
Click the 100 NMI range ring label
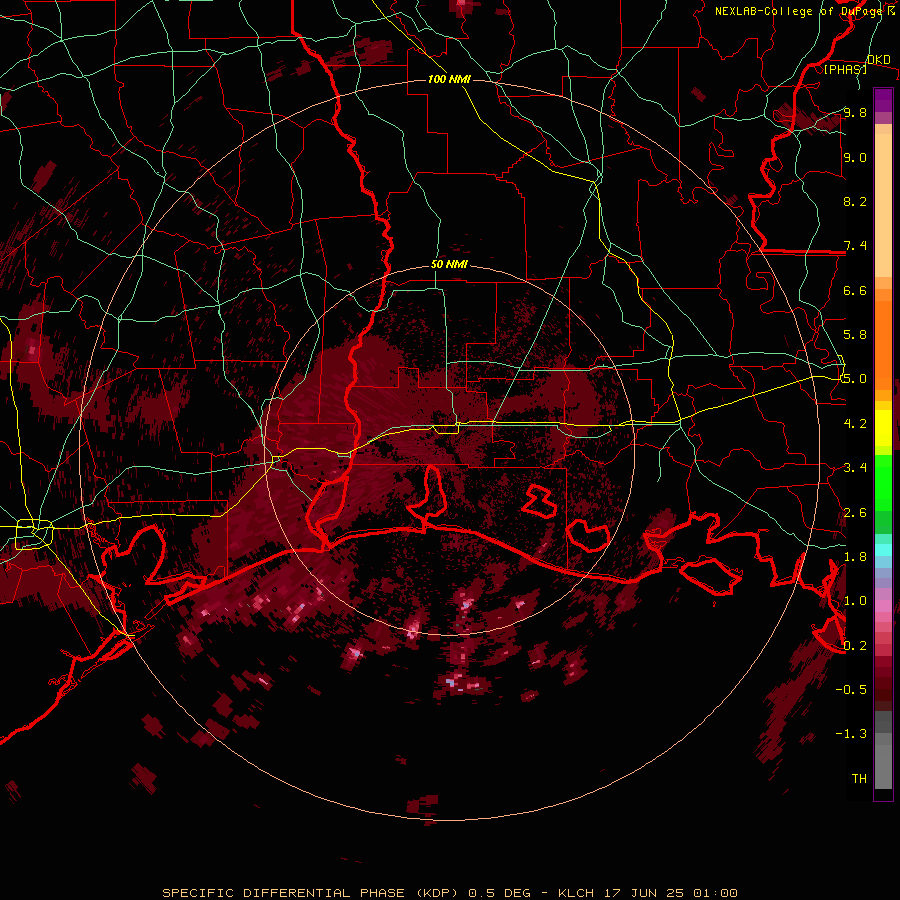449,79
